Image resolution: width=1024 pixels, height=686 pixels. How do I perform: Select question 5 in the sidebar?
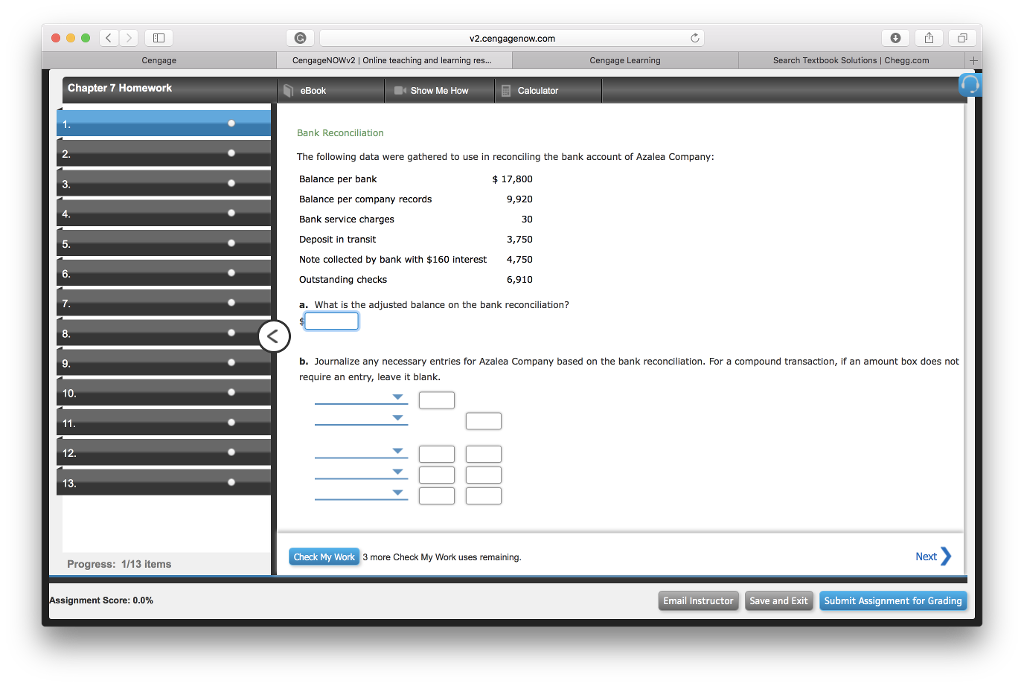[164, 243]
